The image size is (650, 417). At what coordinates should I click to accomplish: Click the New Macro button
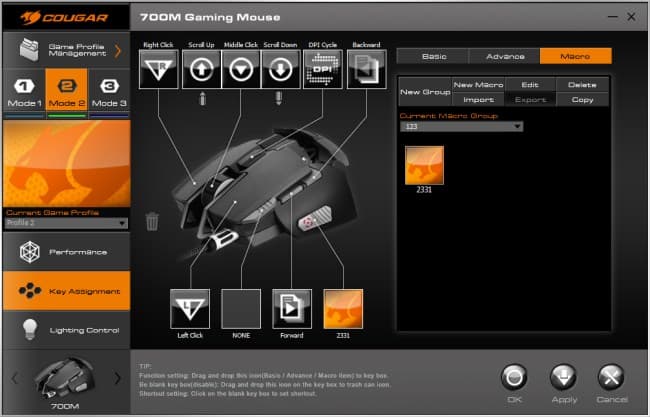tap(478, 85)
